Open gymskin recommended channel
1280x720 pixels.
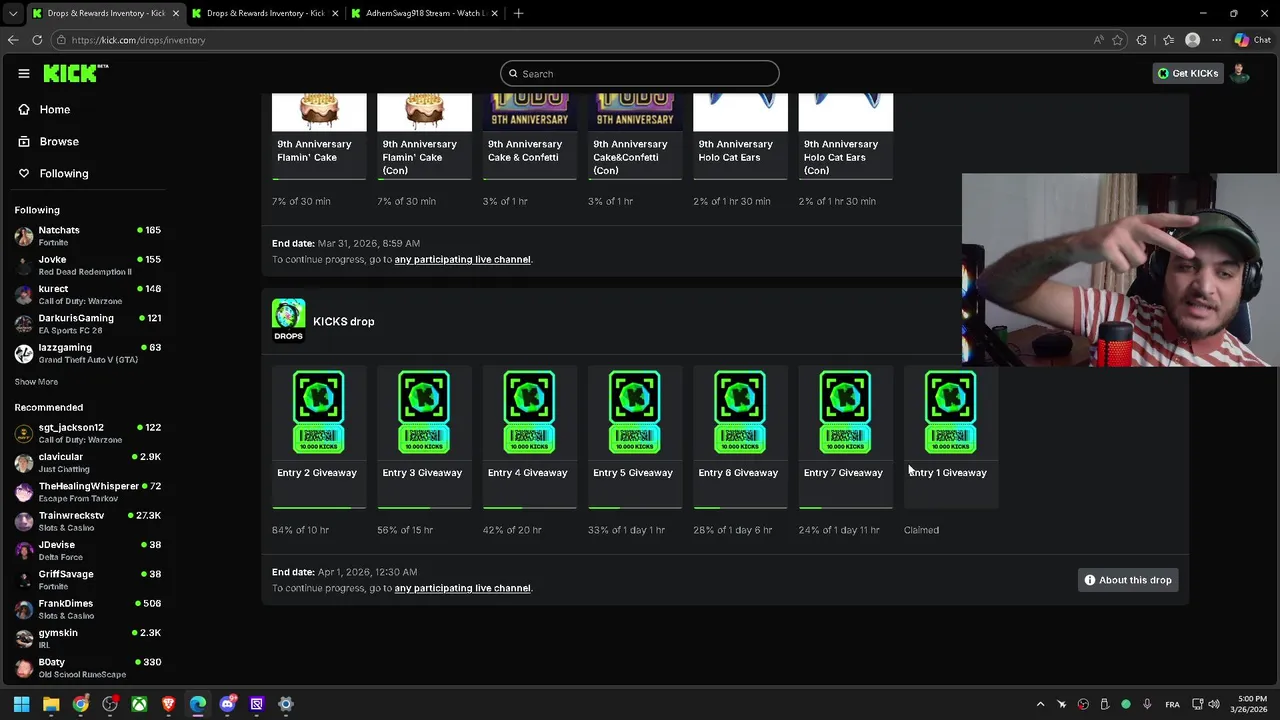pos(88,638)
